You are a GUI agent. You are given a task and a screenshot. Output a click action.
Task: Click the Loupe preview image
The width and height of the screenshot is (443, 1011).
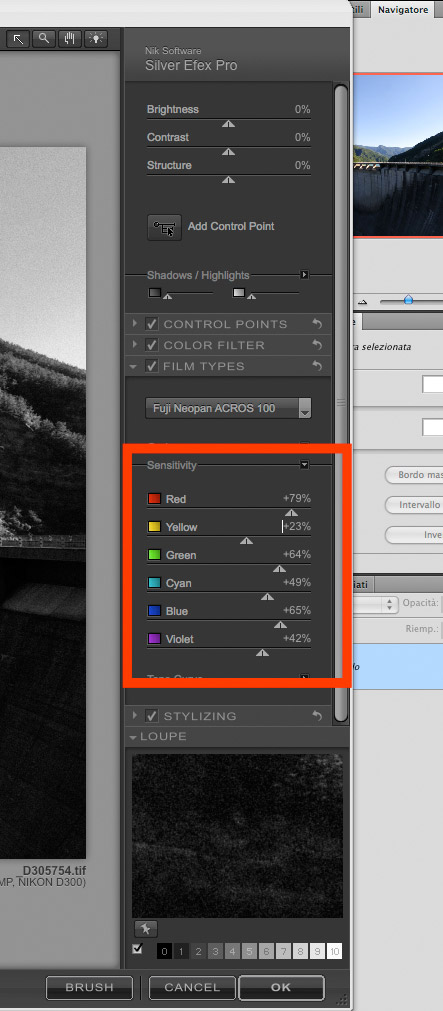pos(237,836)
